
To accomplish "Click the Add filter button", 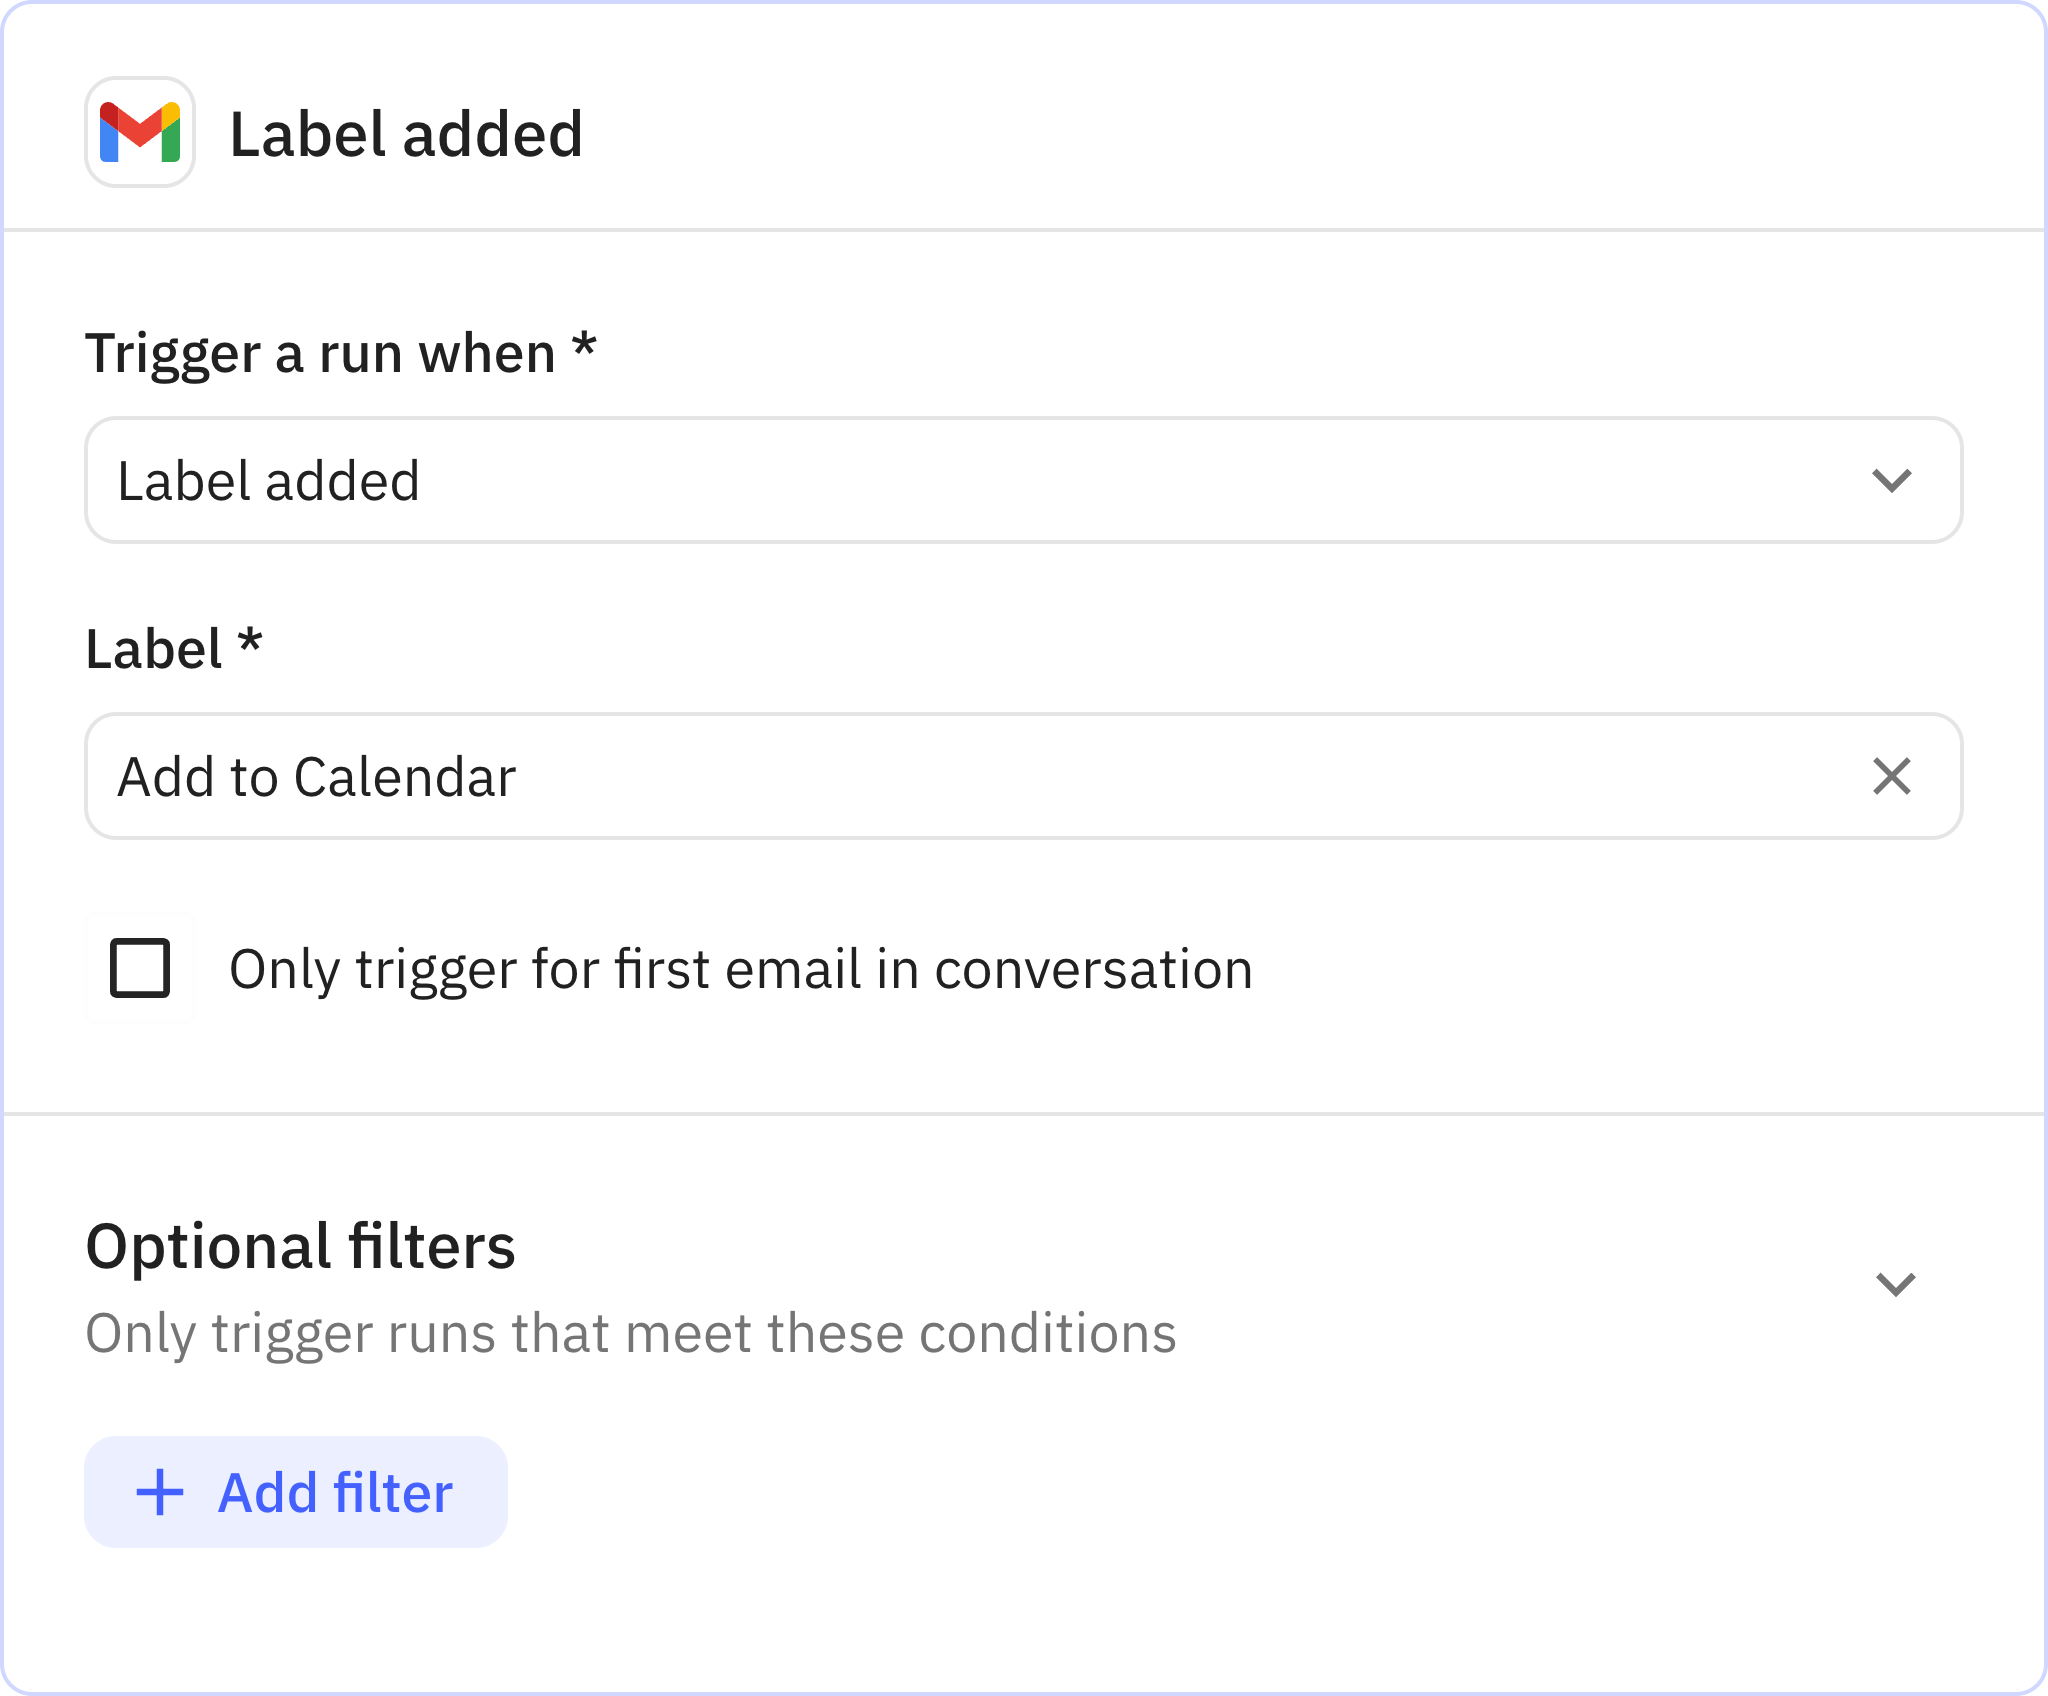I will [x=296, y=1492].
